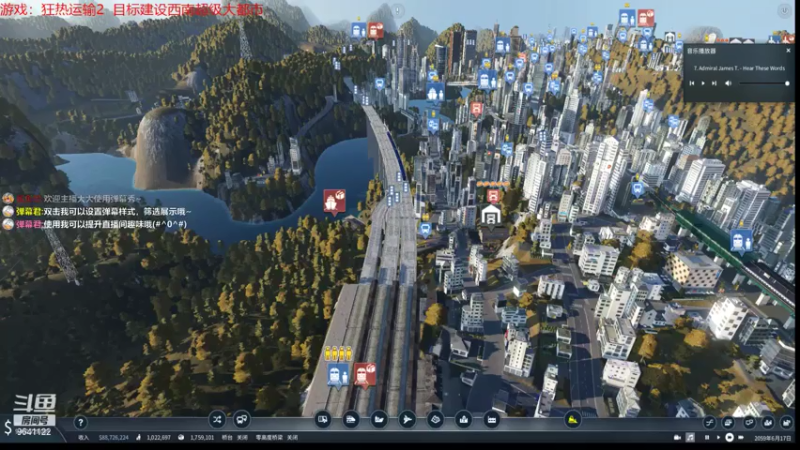Pause the game simulation
This screenshot has width=800, height=450.
coord(707,437)
